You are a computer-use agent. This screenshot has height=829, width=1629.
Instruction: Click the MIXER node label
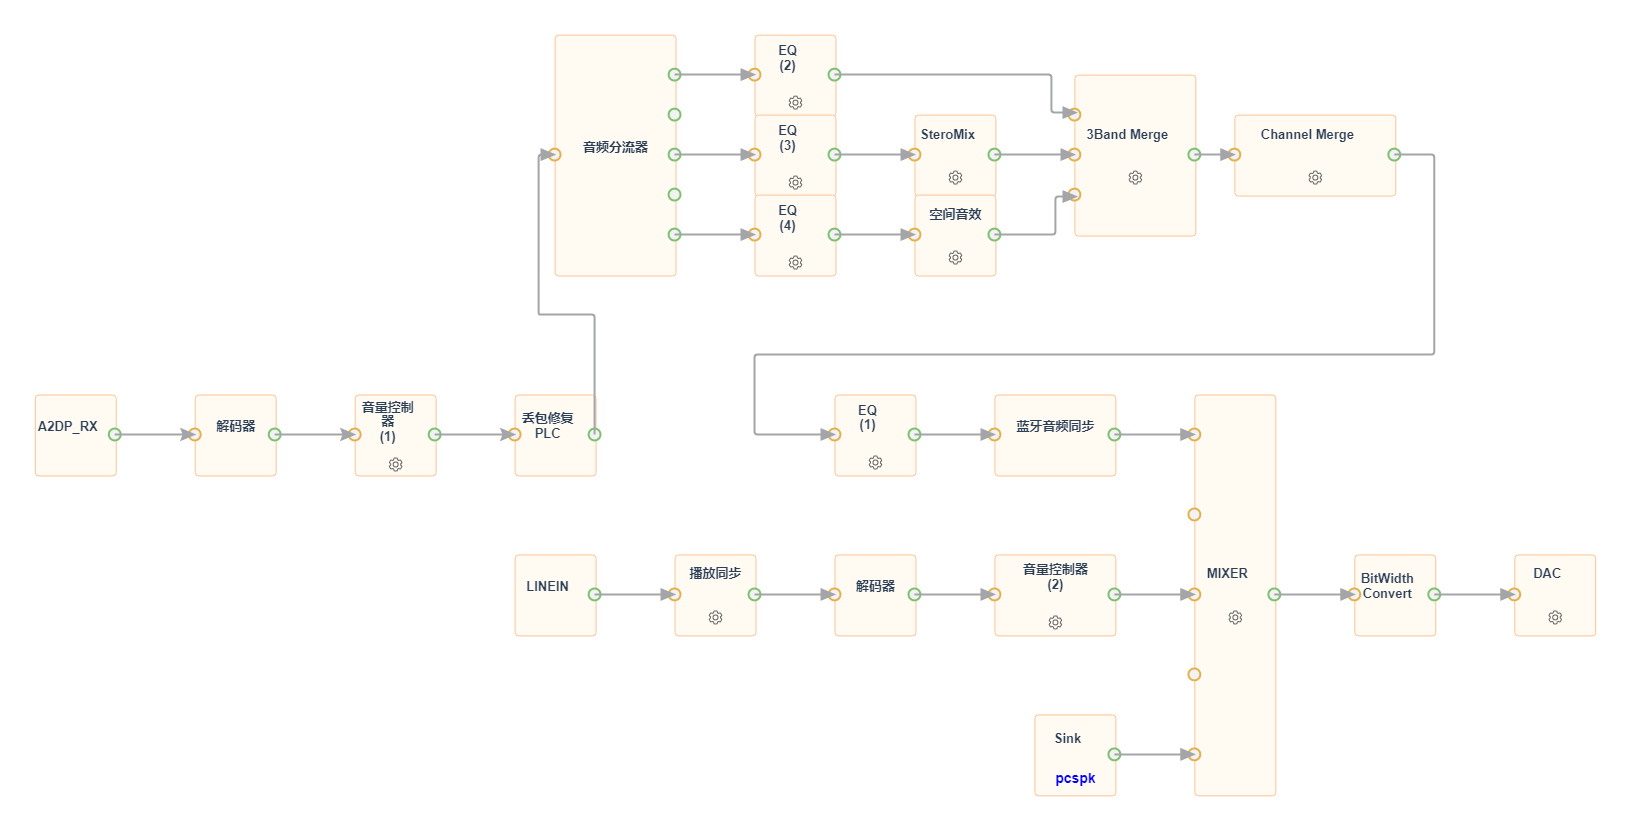(1227, 573)
